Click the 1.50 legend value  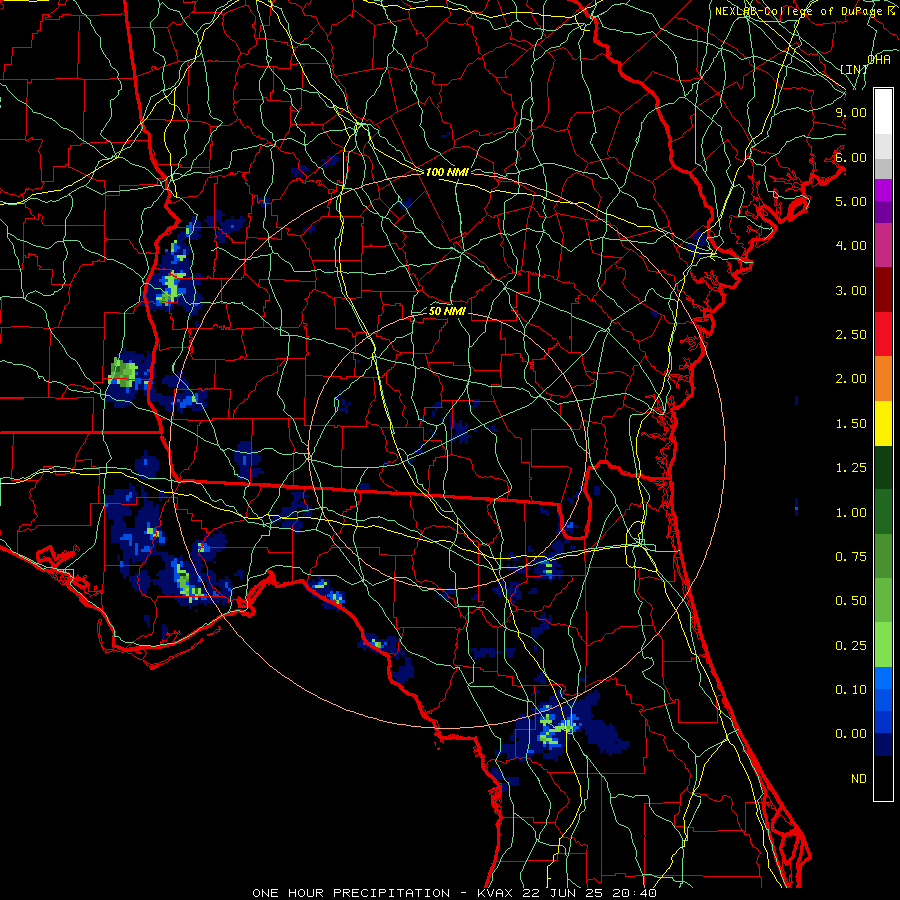click(851, 424)
